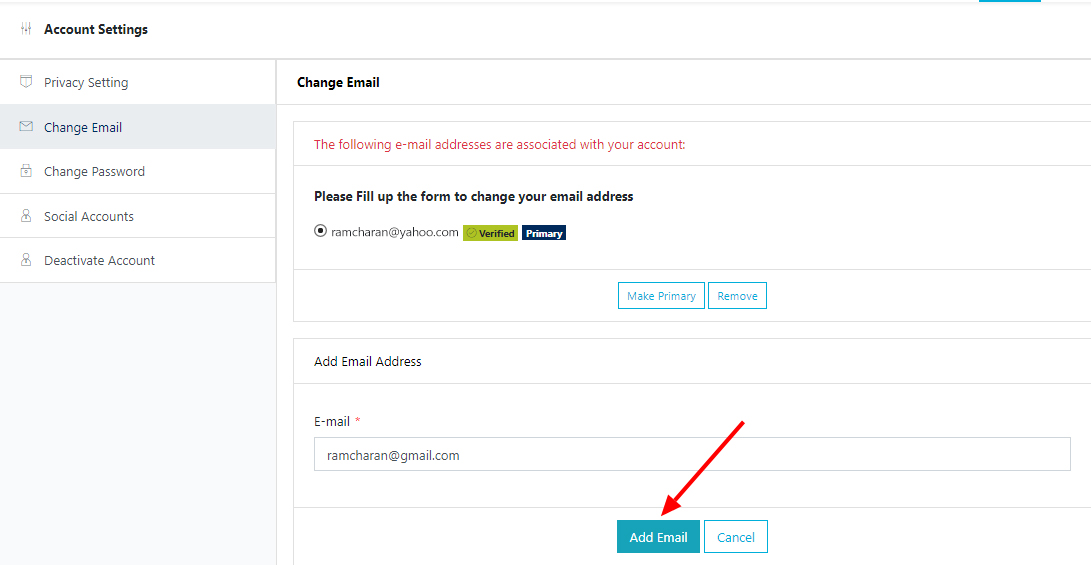Click the Remove button
This screenshot has width=1091, height=565.
coord(737,296)
